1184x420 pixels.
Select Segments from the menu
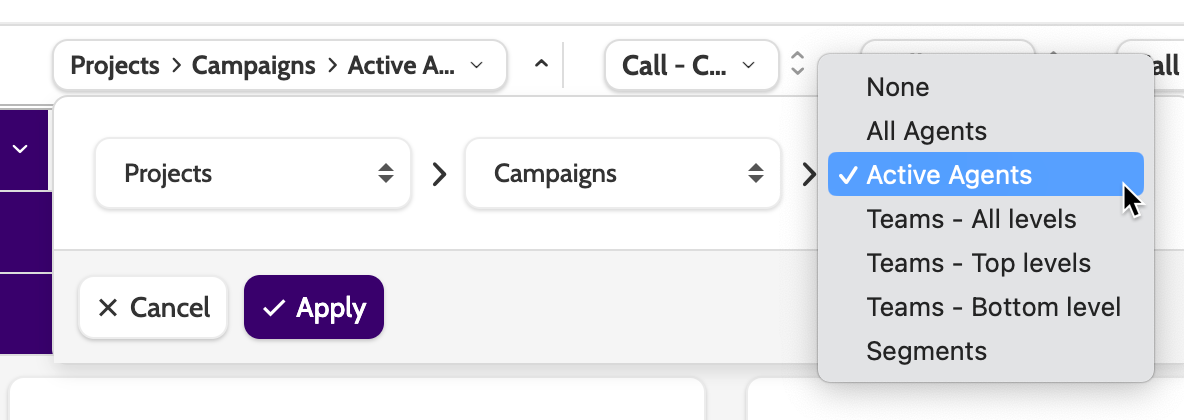click(926, 351)
